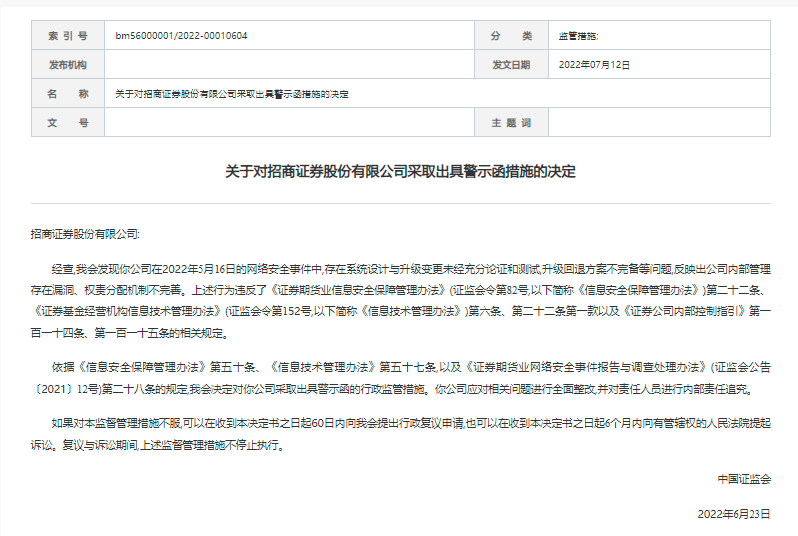The height and width of the screenshot is (536, 798).
Task: Click the 分类 label cell
Action: (x=511, y=36)
